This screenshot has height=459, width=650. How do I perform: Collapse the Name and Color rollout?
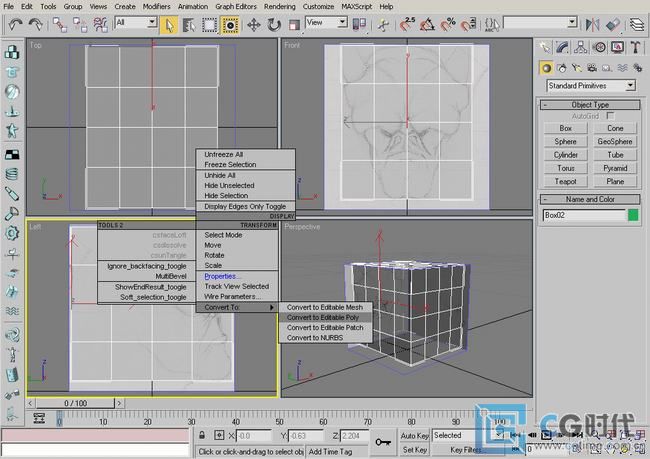pos(590,199)
